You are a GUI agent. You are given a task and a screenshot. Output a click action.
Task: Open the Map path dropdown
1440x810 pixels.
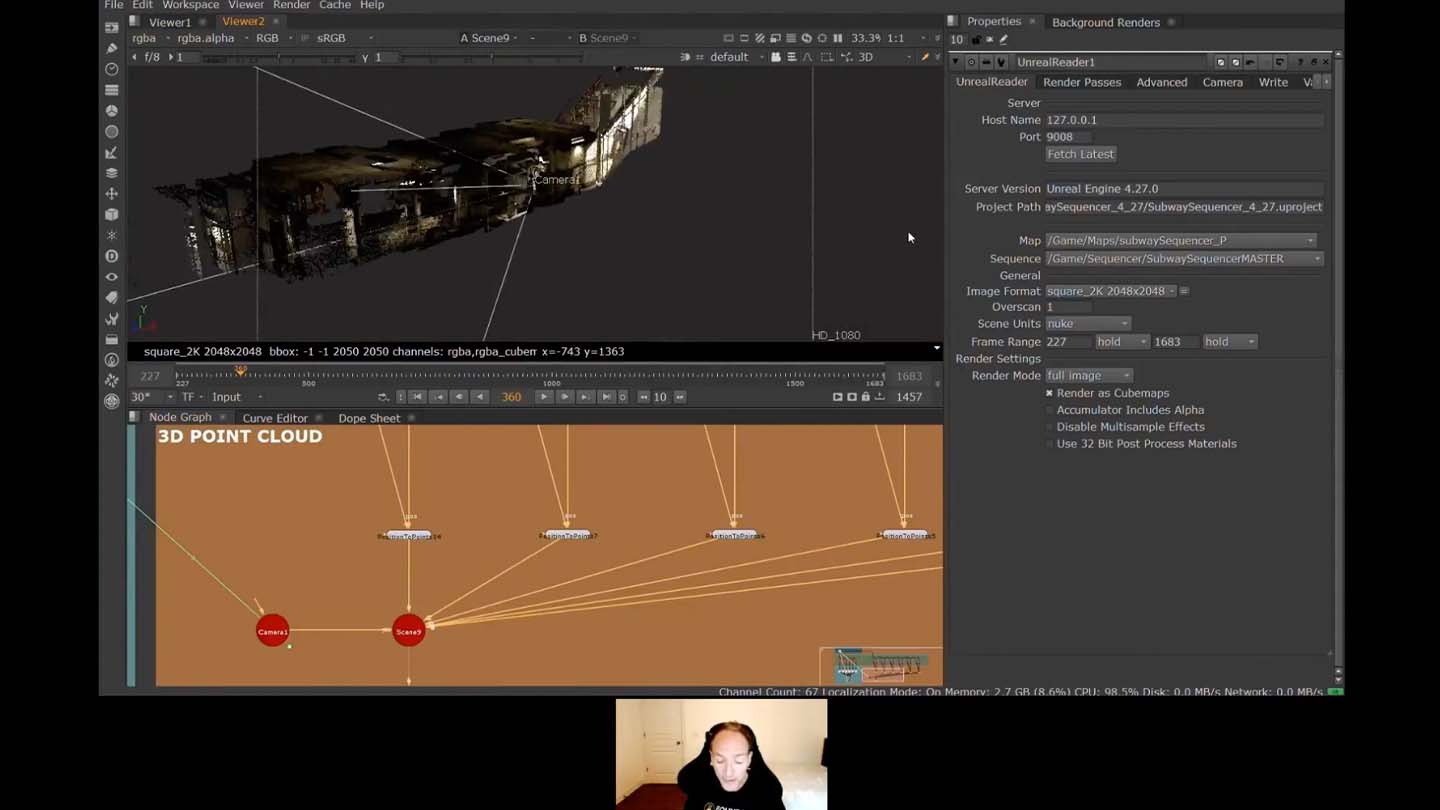(x=1180, y=241)
